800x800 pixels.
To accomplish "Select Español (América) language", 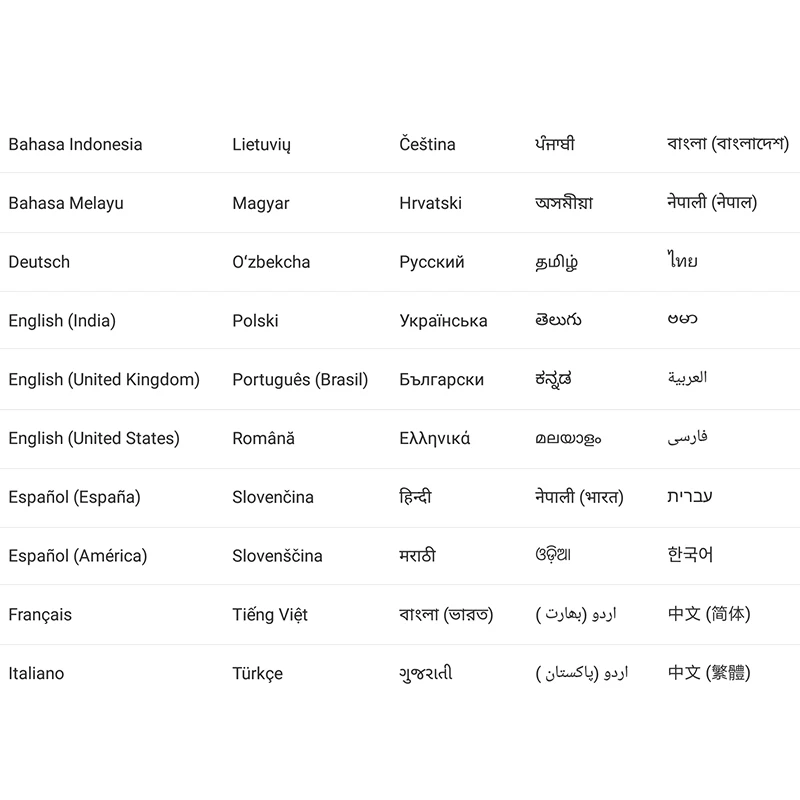I will (78, 556).
